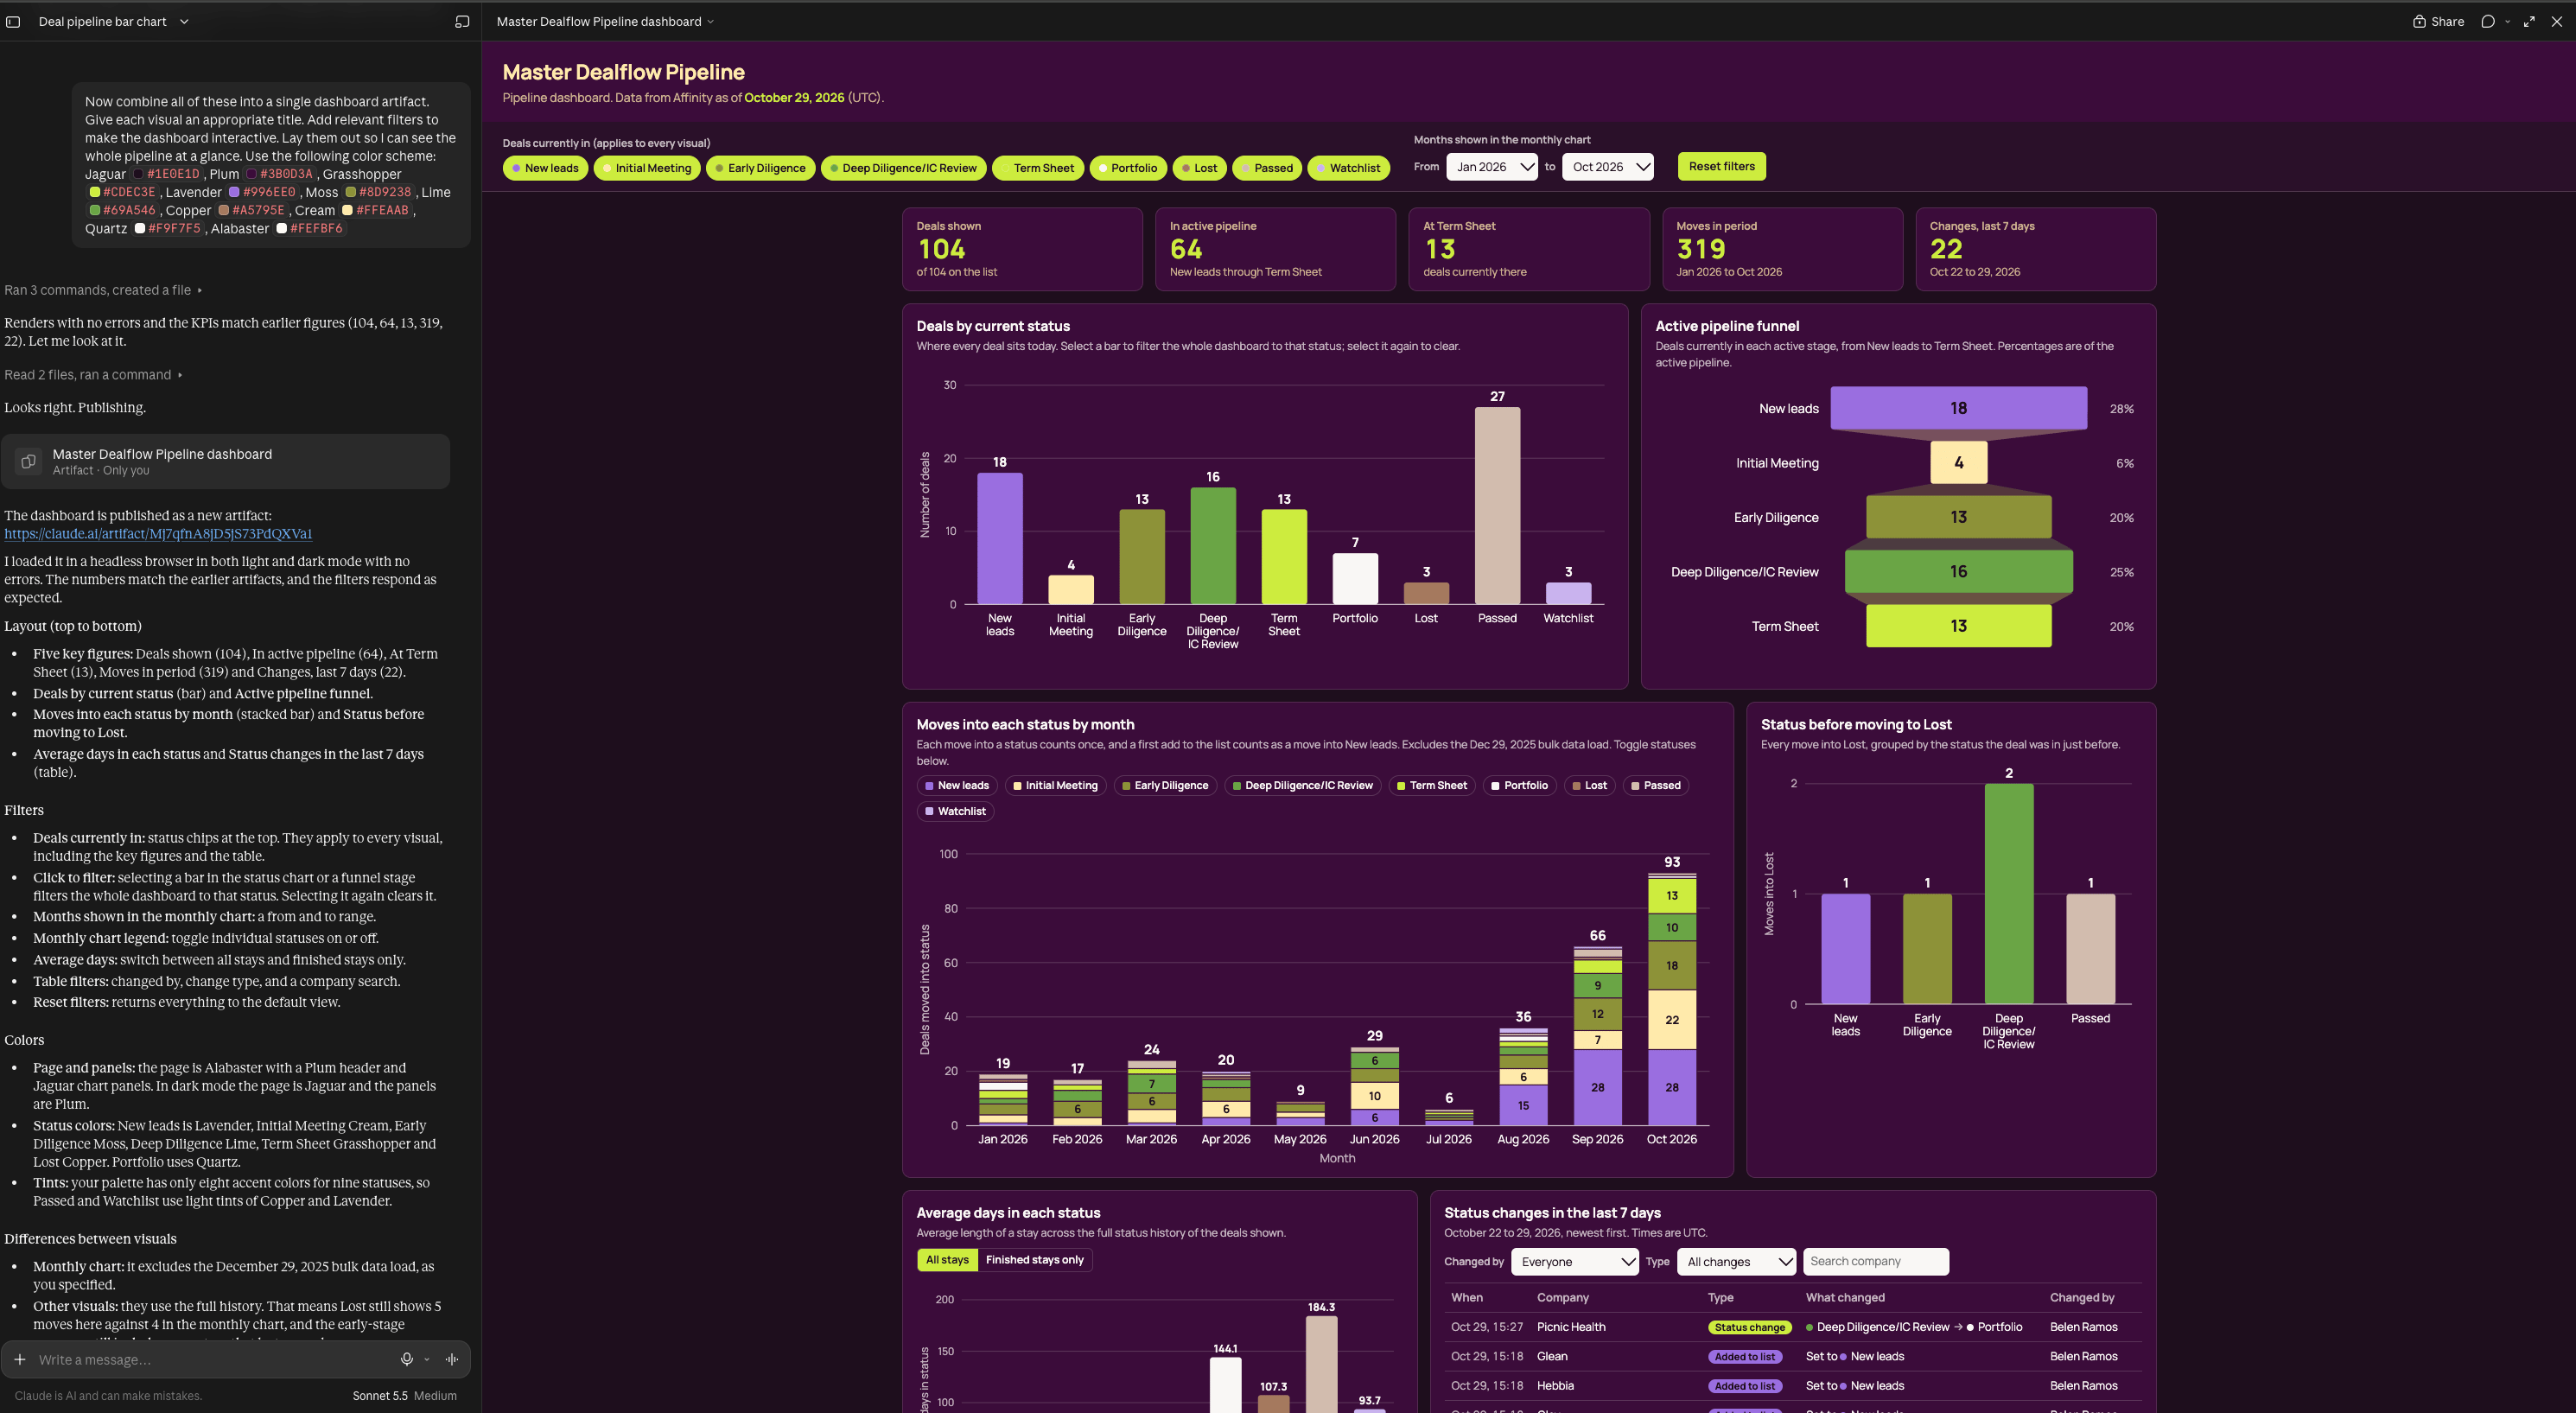Screen dimensions: 2576x1413
Task: Open the From month dropdown Jan 2026
Action: coord(1492,167)
